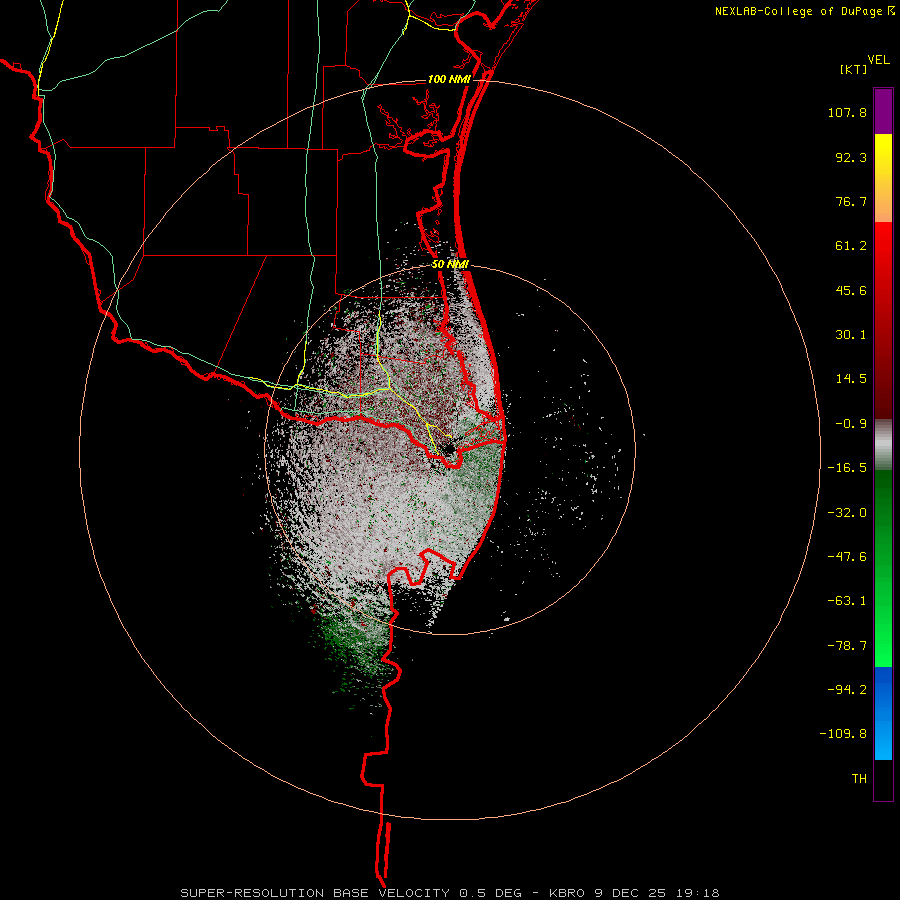Click the purple segment of color bar
This screenshot has width=900, height=900.
pos(883,111)
